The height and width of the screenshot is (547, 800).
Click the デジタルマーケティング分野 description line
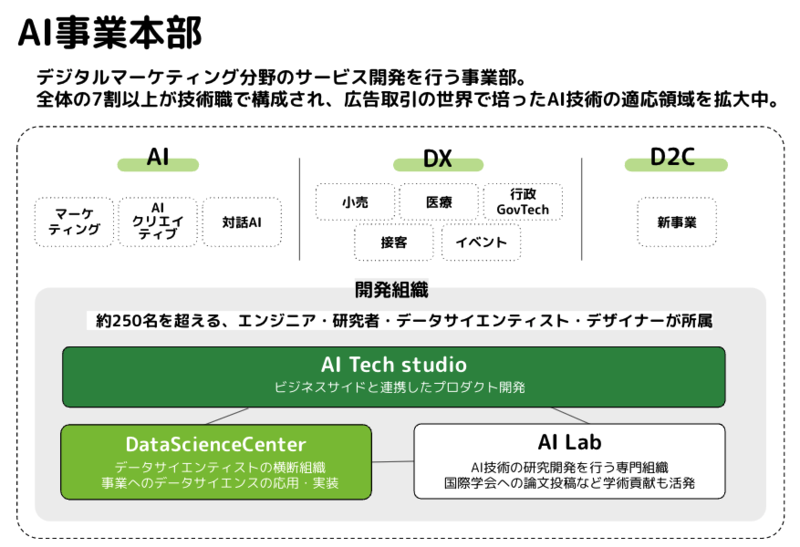281,78
